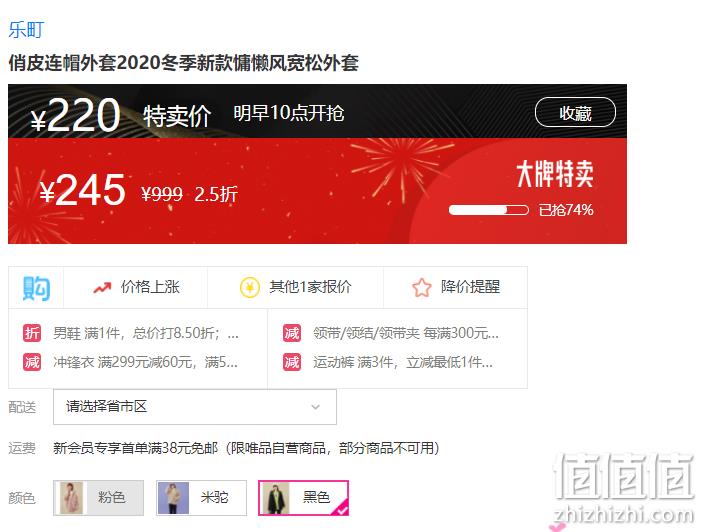Click the 已抢74% progress bar
Viewport: 703px width, 532px height.
(x=489, y=210)
